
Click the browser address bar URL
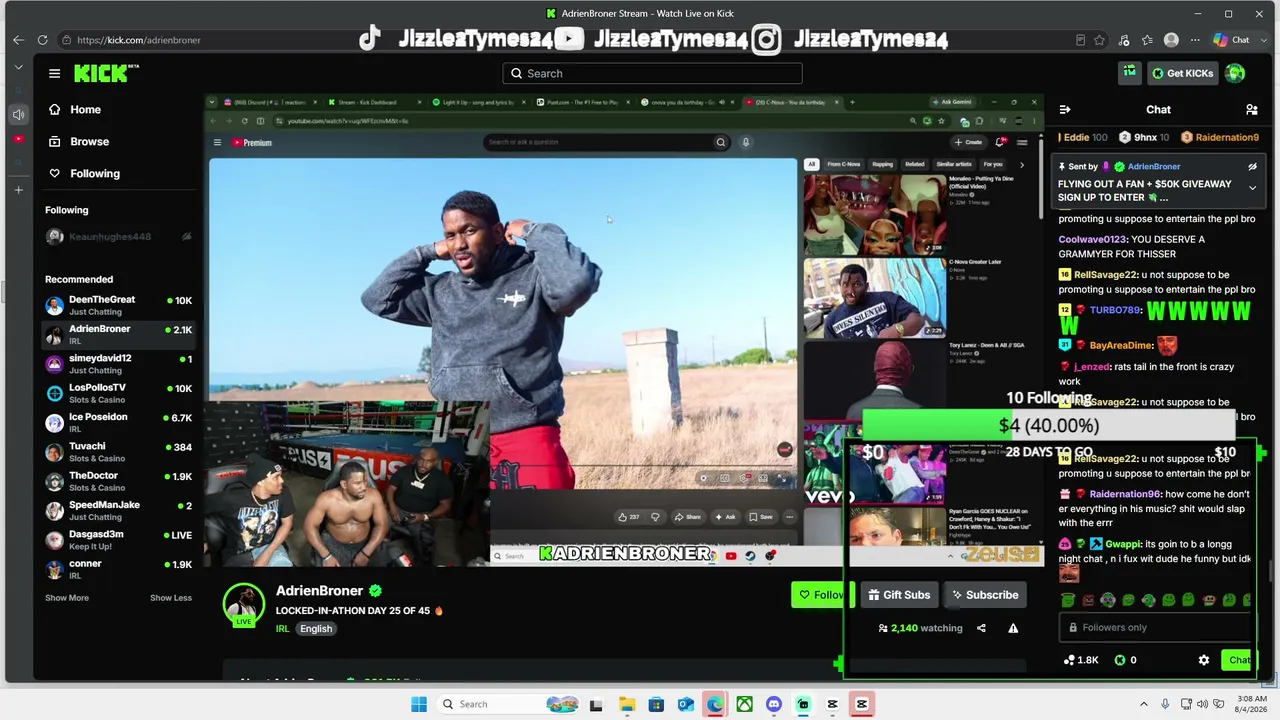139,40
